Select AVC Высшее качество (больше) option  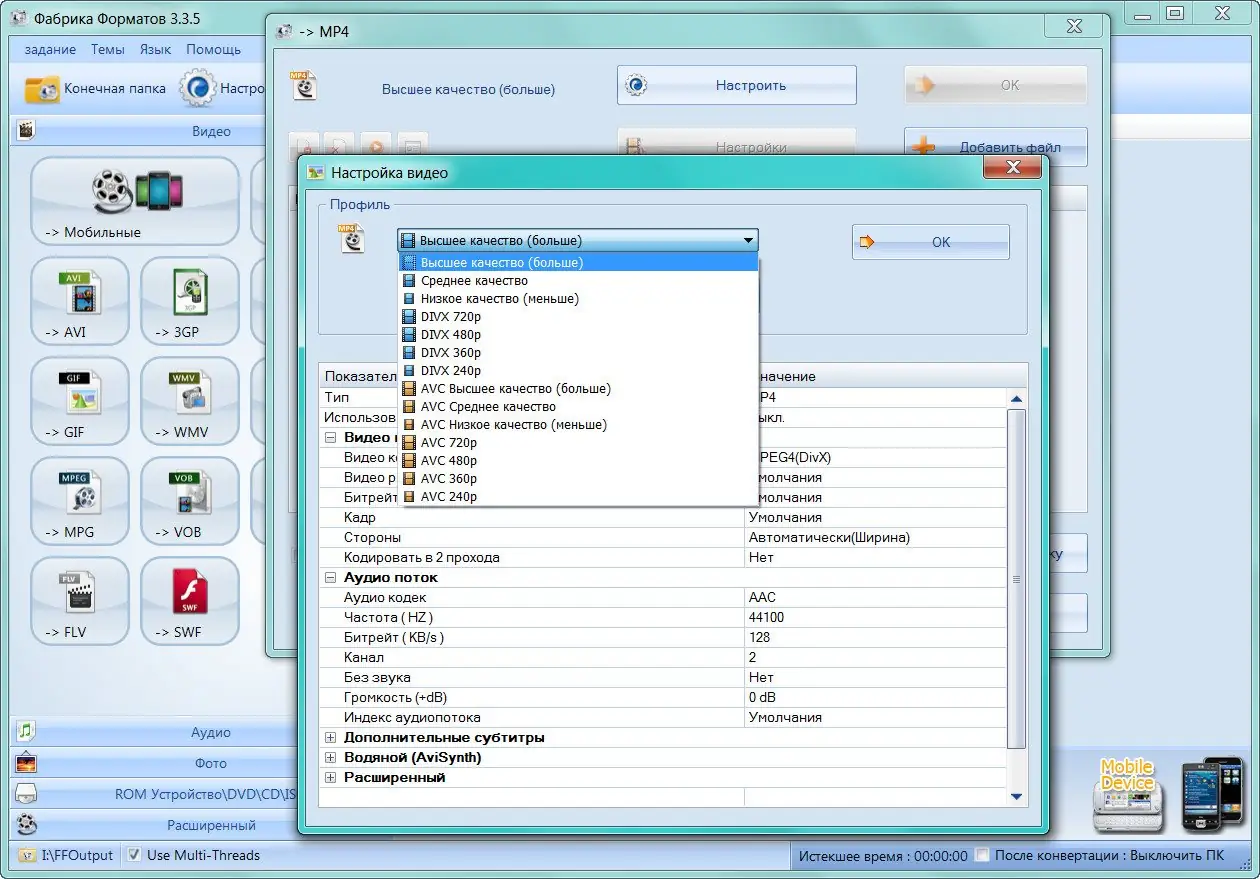click(x=578, y=389)
